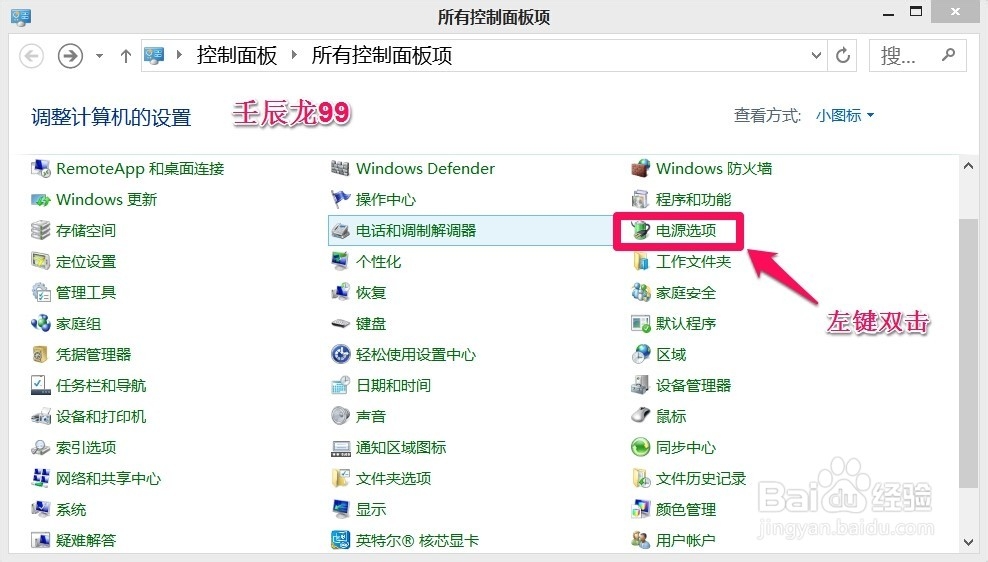
Task: Click the 工作文件夹 icon
Action: [640, 261]
